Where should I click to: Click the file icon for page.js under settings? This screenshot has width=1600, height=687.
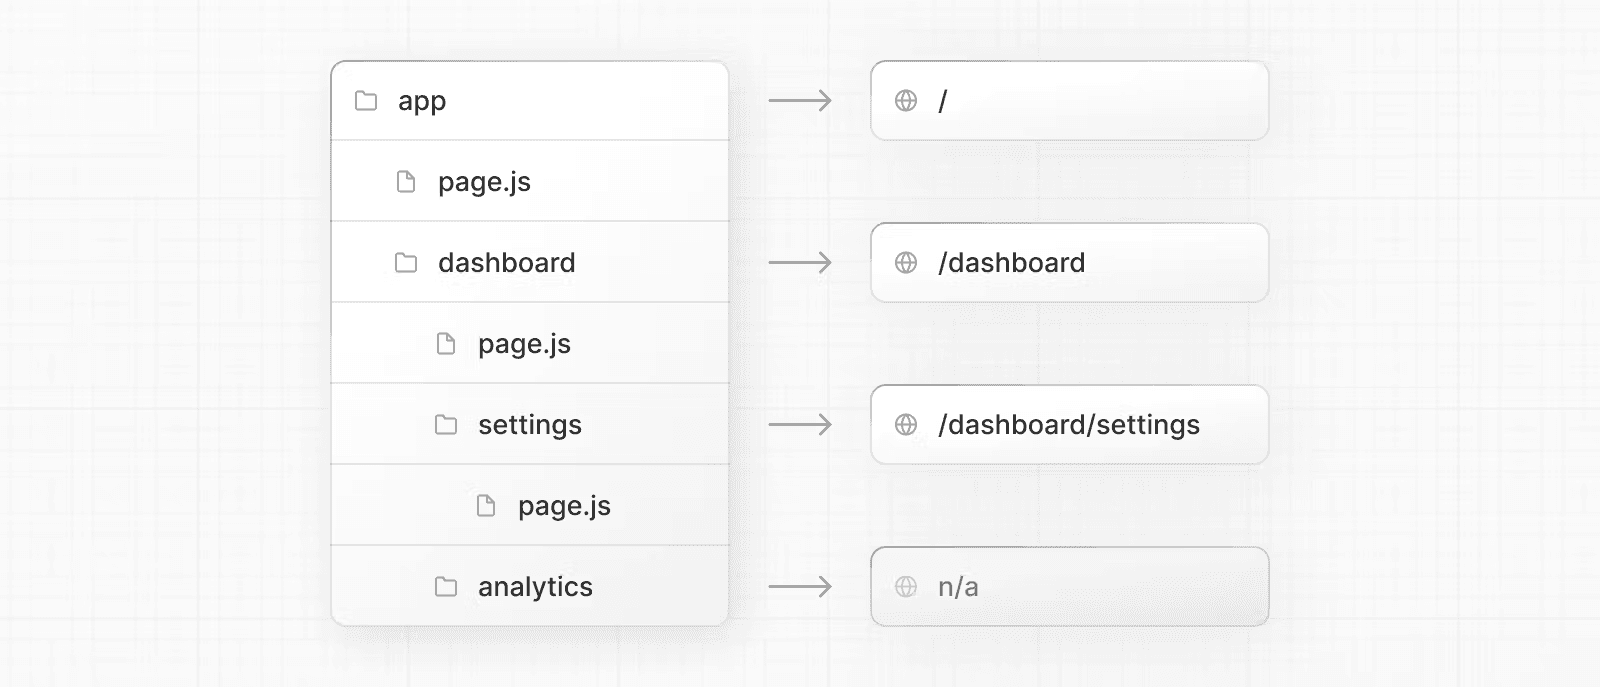click(x=486, y=506)
